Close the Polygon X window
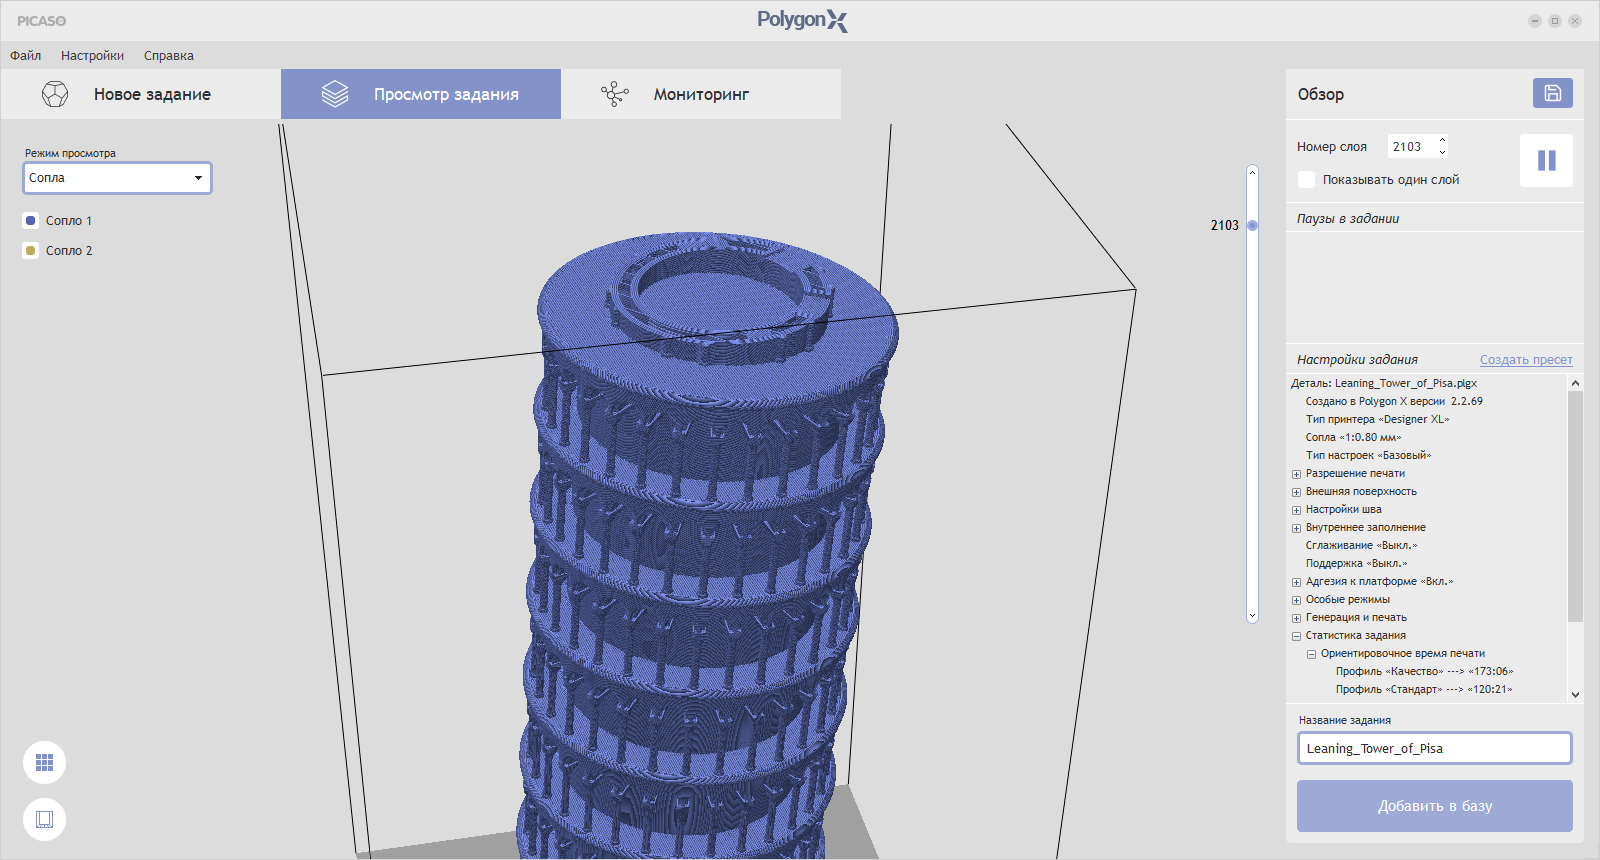 coord(1574,21)
